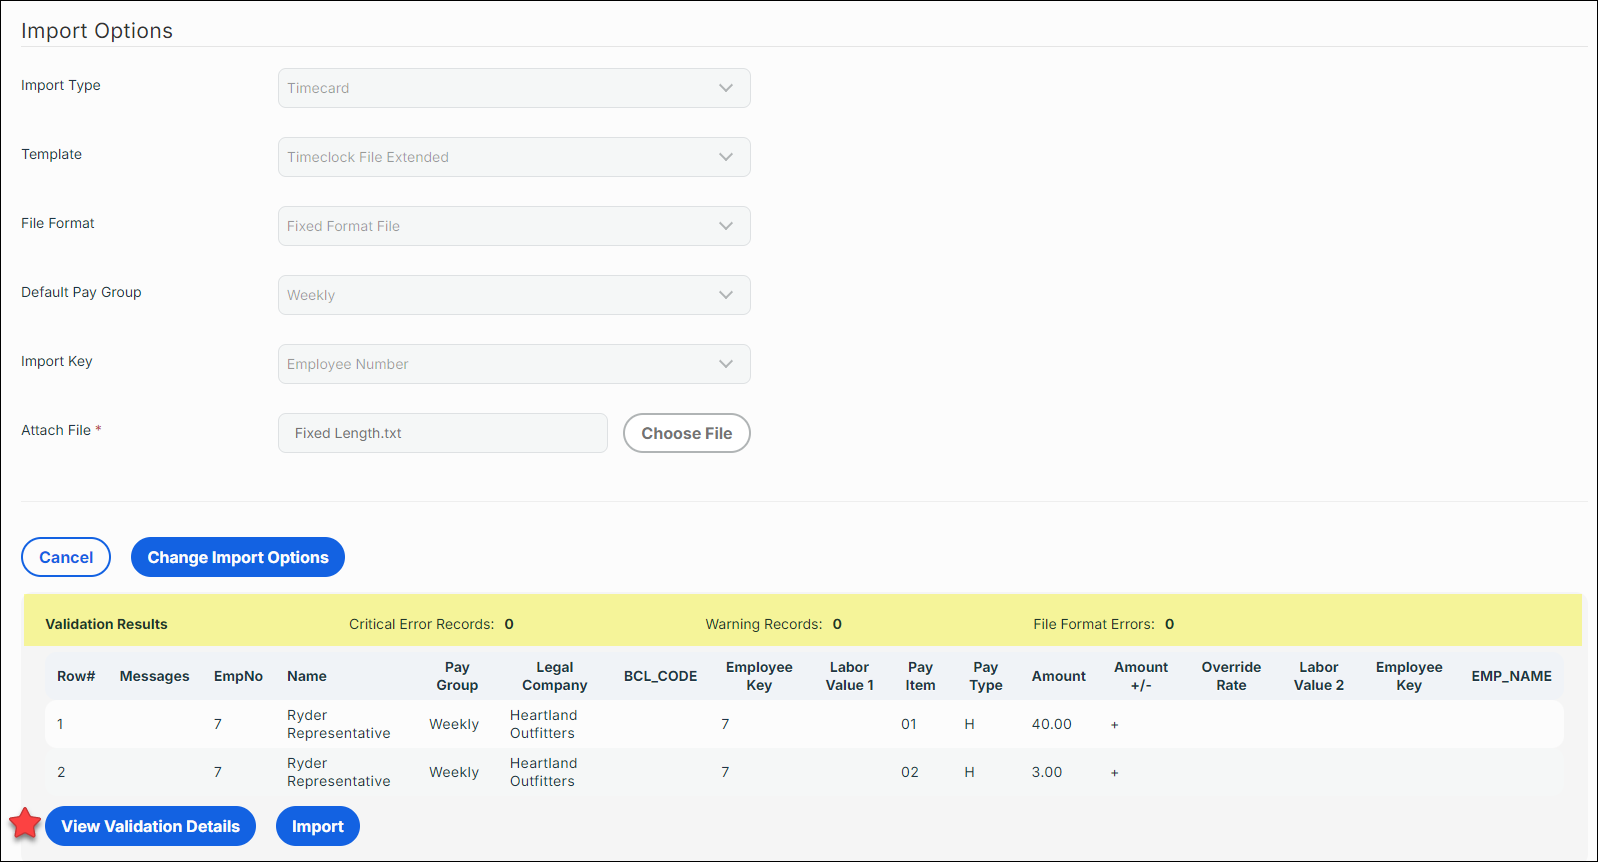Click the Warning Records count
1598x862 pixels.
[837, 624]
